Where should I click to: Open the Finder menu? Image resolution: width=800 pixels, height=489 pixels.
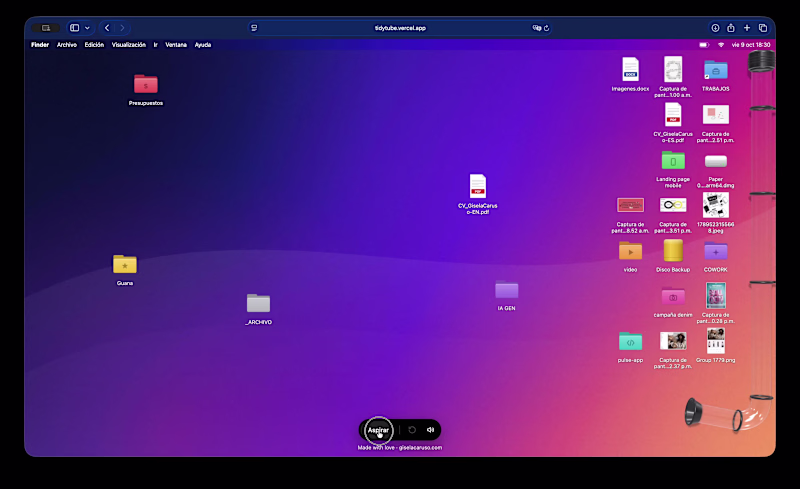40,45
